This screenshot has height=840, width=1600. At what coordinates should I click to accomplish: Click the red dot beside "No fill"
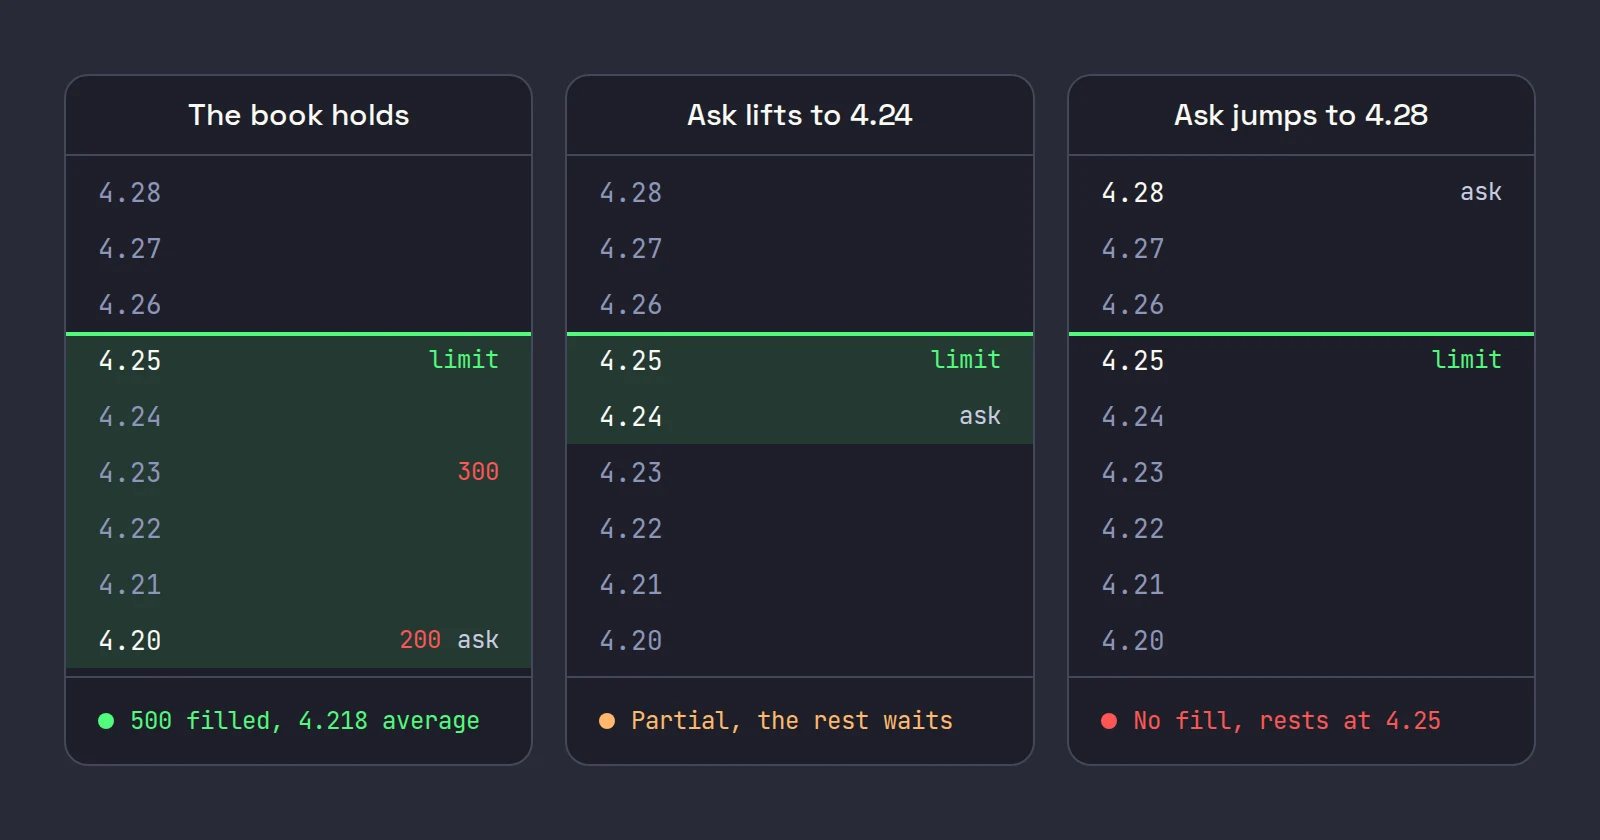pos(1109,721)
